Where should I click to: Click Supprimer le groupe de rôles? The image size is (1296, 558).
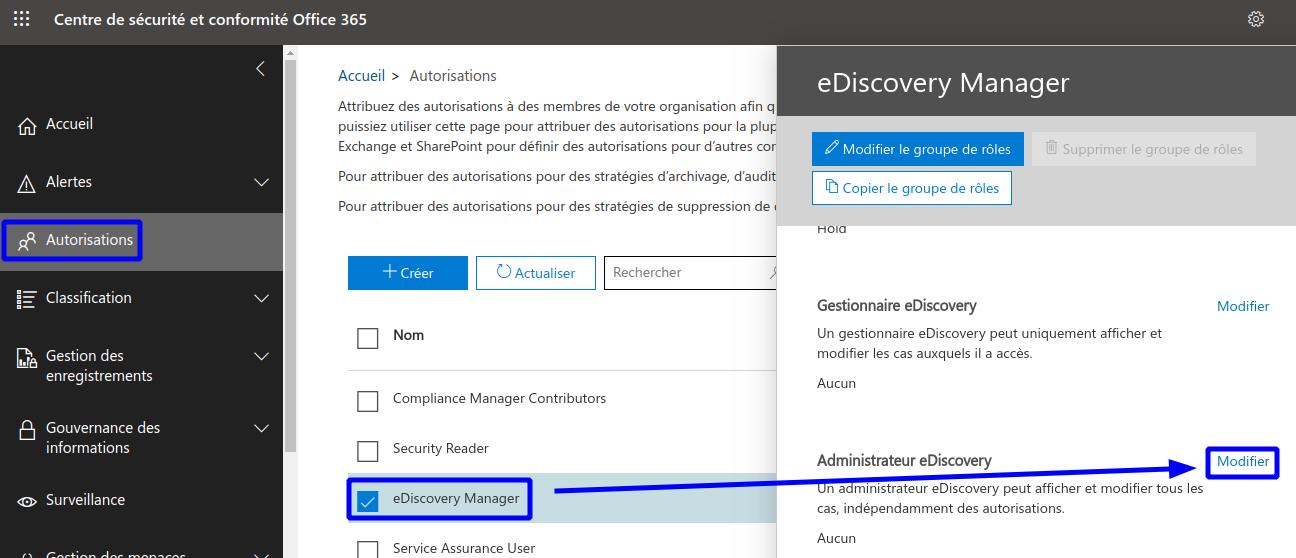(1144, 149)
